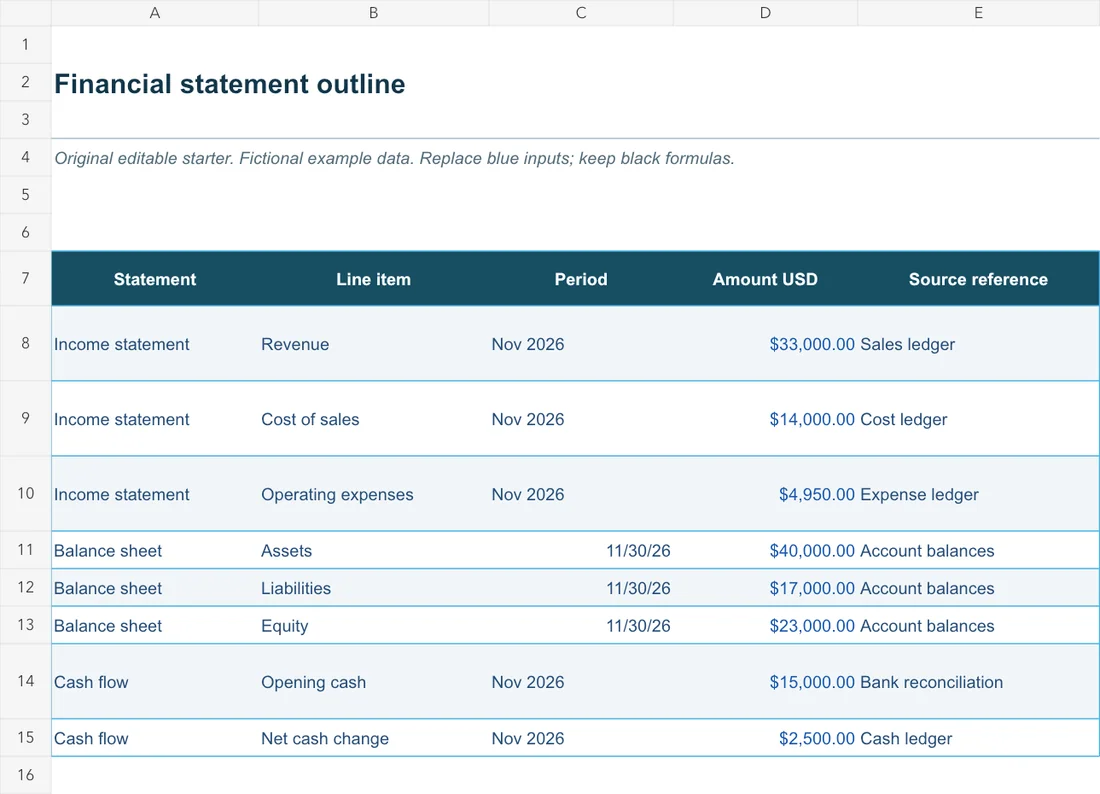The width and height of the screenshot is (1100, 794).
Task: Click the 11/30/26 date in the Liabilities row
Action: point(638,588)
